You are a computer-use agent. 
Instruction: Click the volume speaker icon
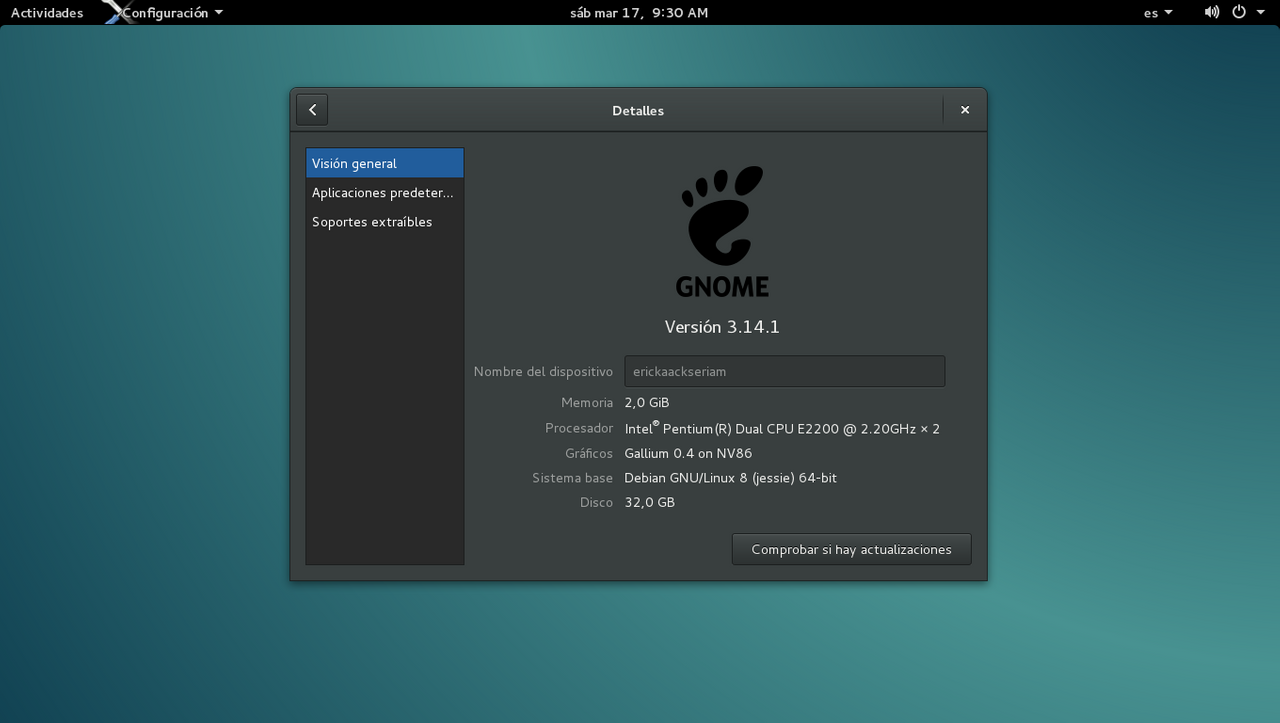pos(1212,12)
